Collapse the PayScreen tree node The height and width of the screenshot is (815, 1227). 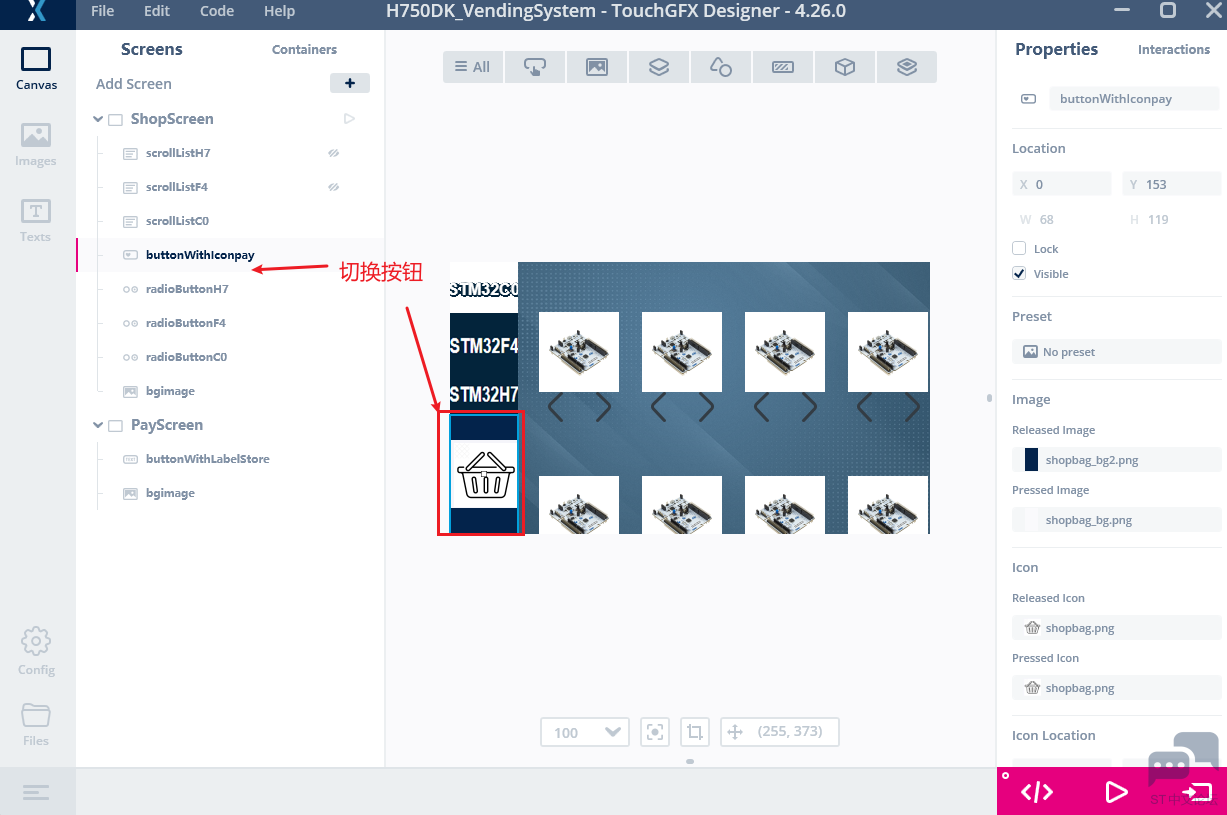click(x=98, y=425)
